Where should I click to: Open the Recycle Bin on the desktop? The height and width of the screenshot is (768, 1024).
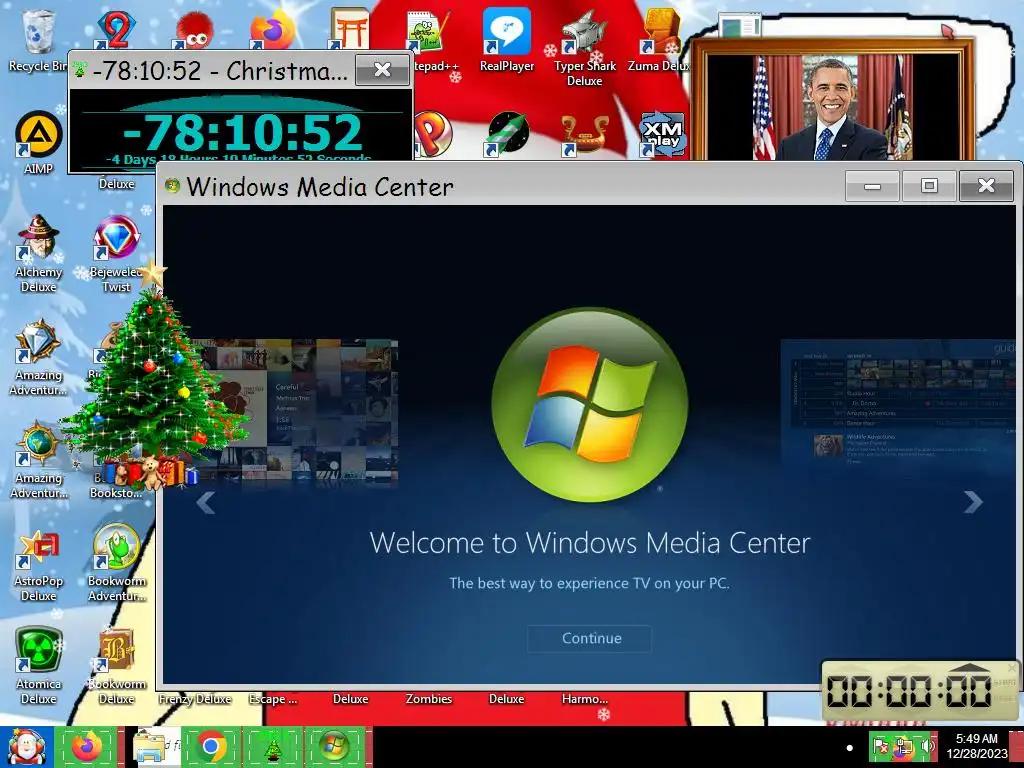click(38, 40)
